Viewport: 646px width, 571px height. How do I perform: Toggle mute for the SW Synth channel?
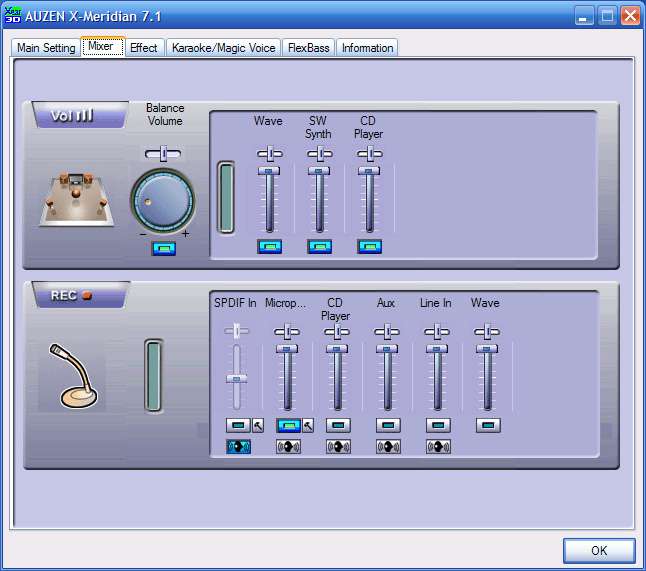click(x=319, y=246)
